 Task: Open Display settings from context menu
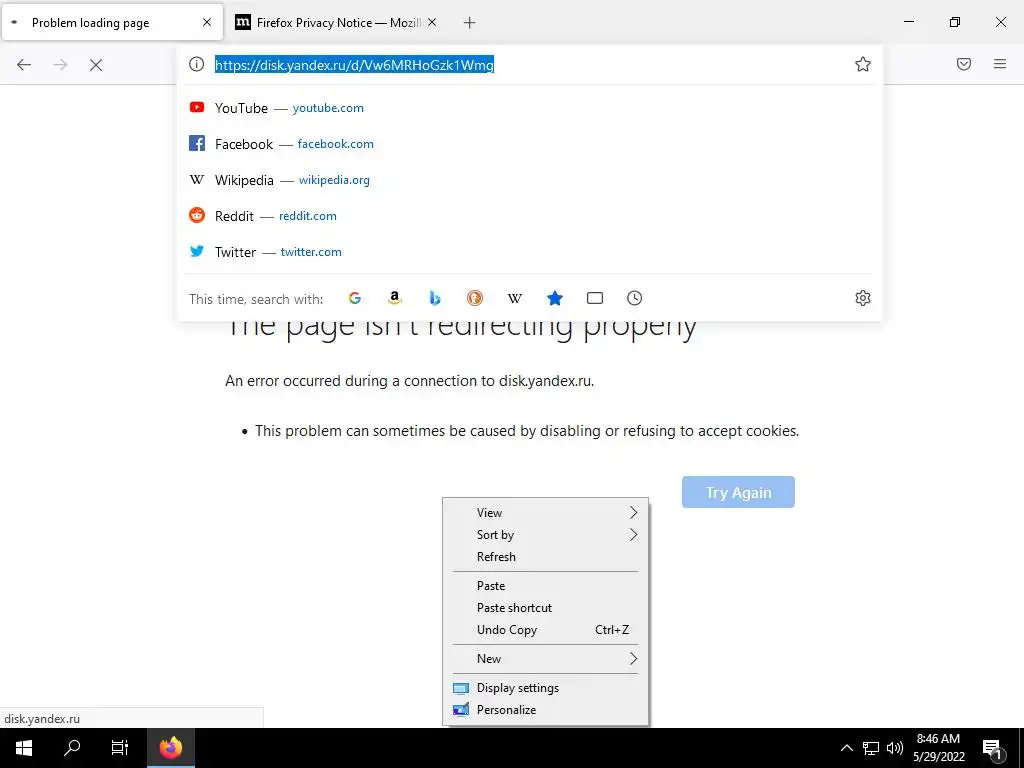[546, 688]
